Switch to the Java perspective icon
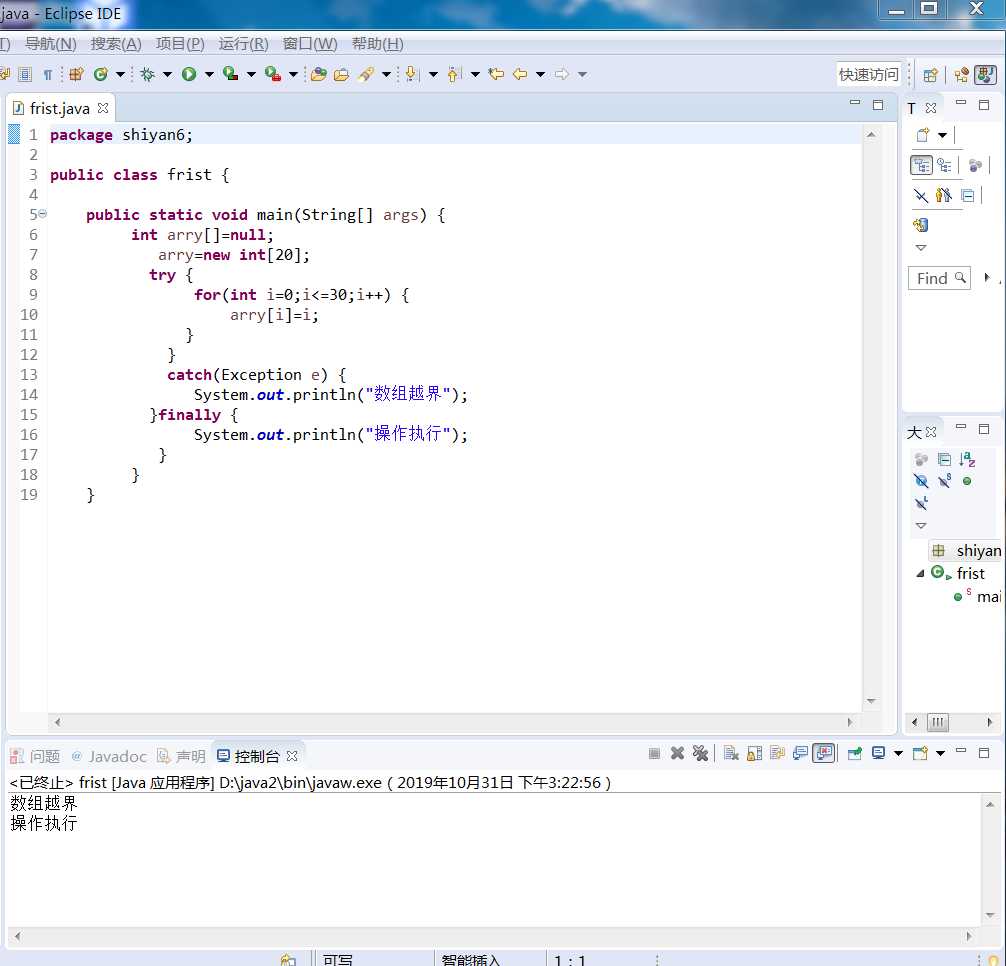This screenshot has width=1006, height=966. pyautogui.click(x=985, y=75)
